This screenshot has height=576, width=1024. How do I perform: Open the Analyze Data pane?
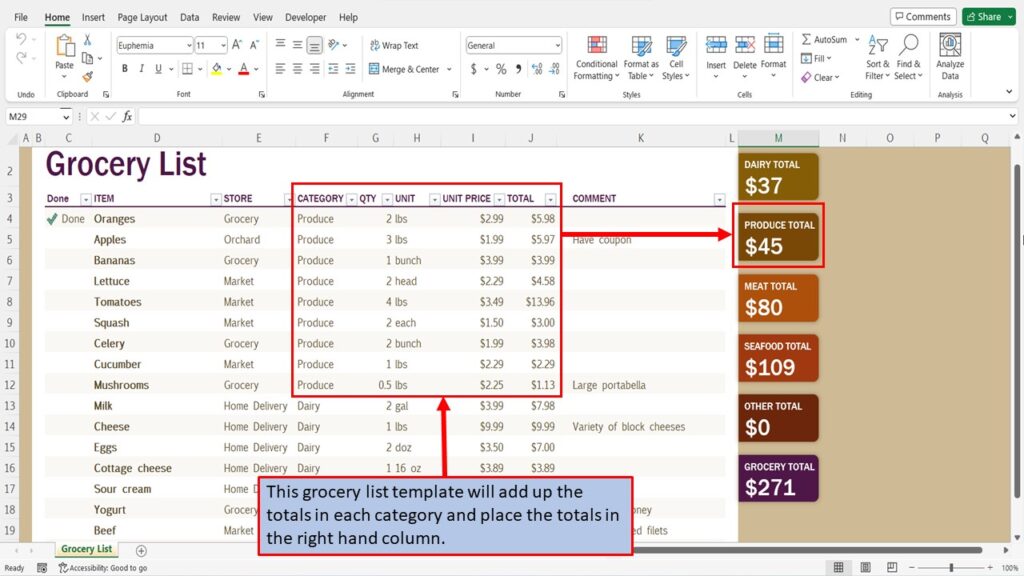point(948,58)
